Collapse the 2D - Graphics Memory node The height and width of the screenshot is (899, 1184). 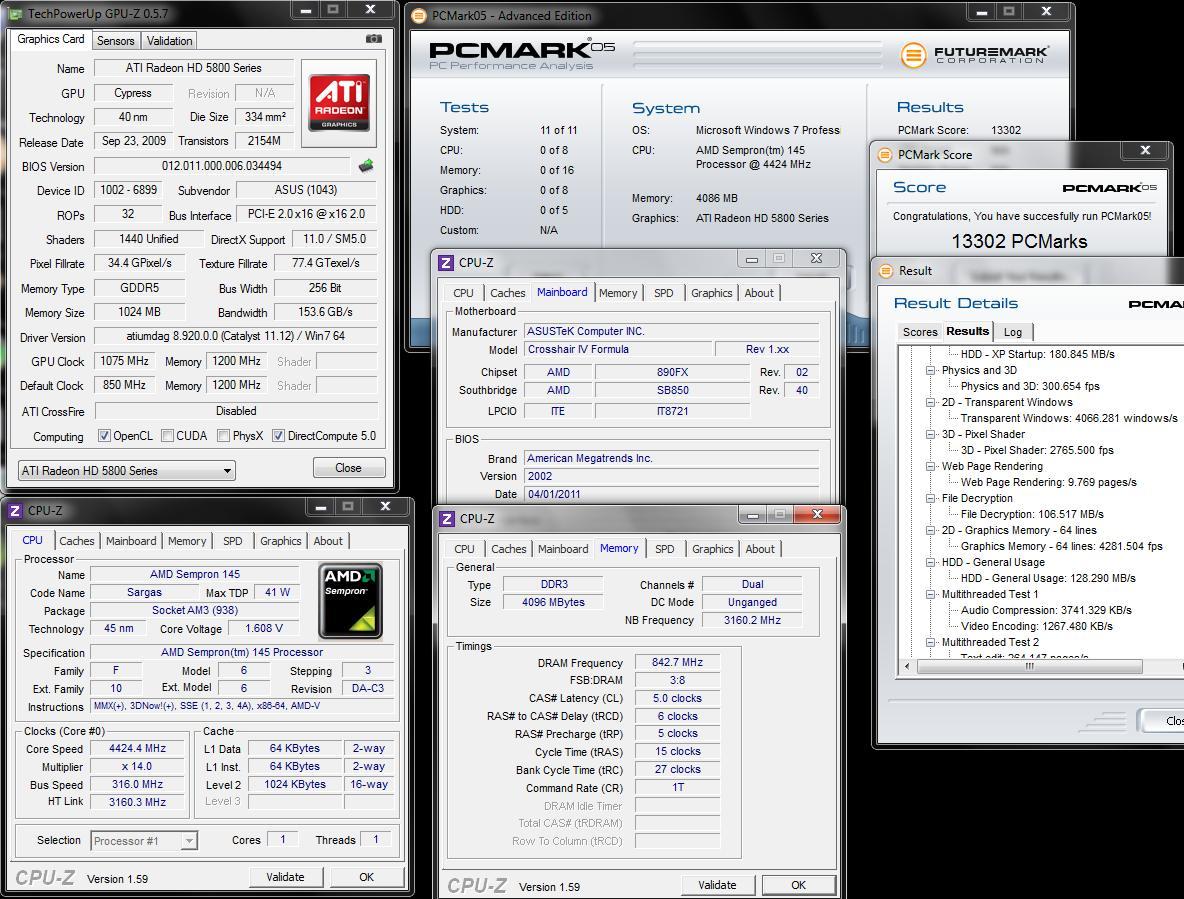click(x=931, y=530)
